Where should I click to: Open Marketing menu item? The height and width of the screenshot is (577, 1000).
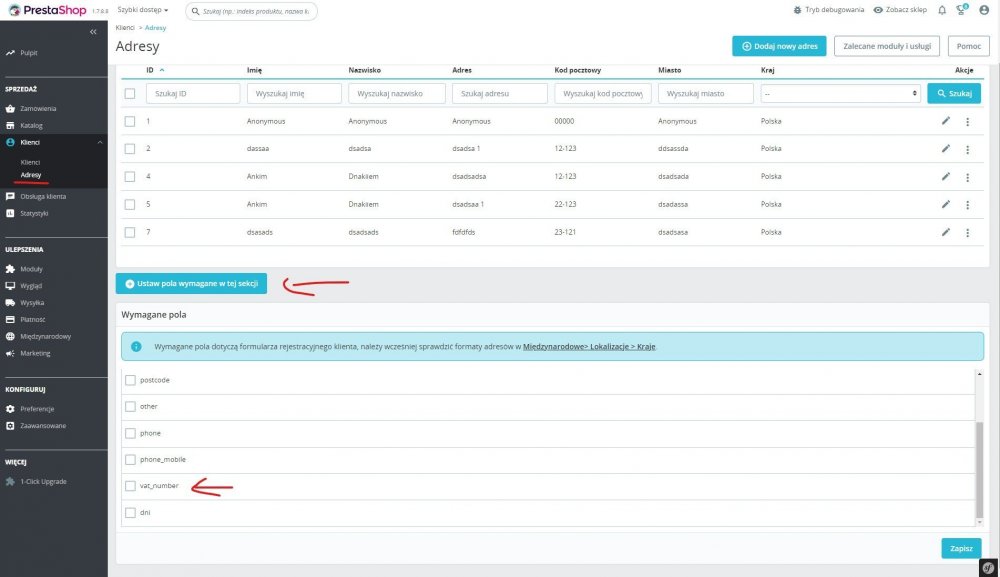[x=35, y=353]
